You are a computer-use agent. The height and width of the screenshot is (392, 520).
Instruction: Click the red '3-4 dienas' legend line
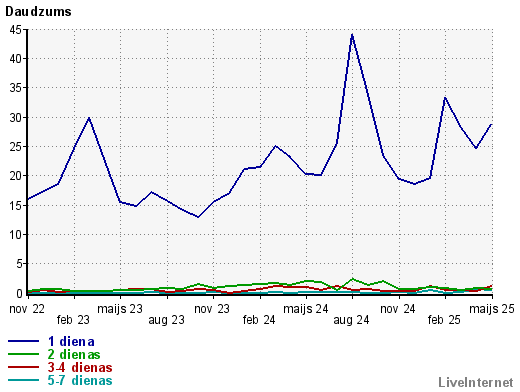[24, 367]
